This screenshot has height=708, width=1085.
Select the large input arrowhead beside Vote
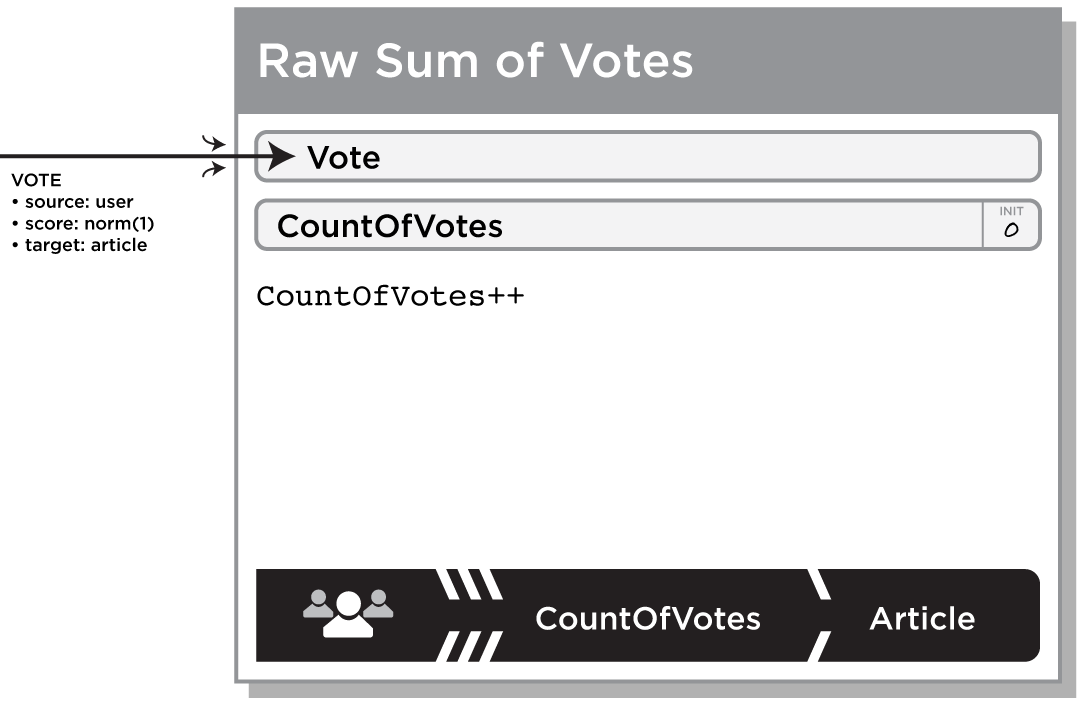pos(280,156)
